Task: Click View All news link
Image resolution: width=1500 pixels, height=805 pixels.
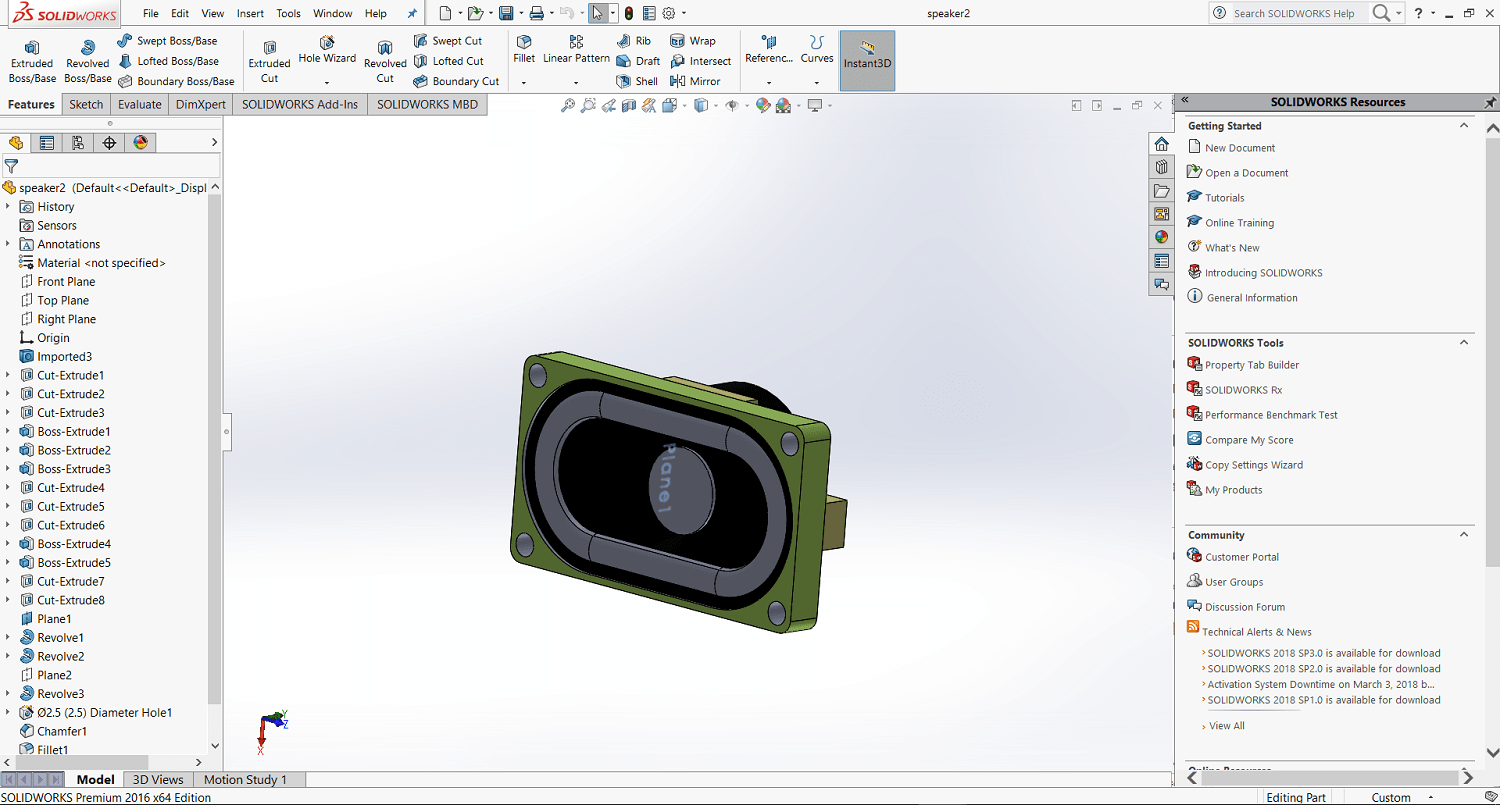Action: (x=1227, y=726)
